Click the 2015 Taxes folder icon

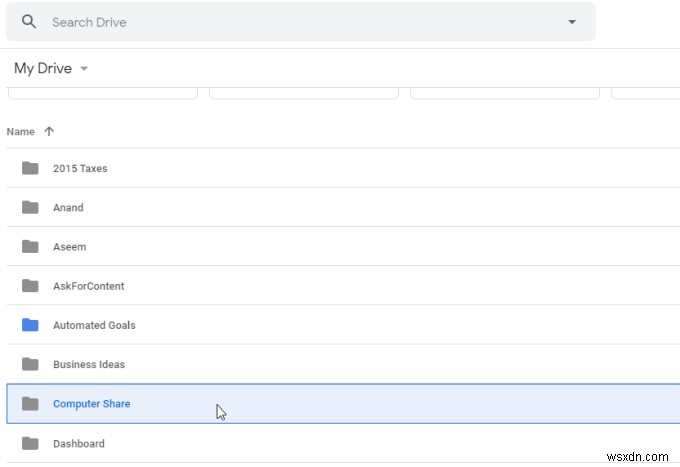coord(30,168)
